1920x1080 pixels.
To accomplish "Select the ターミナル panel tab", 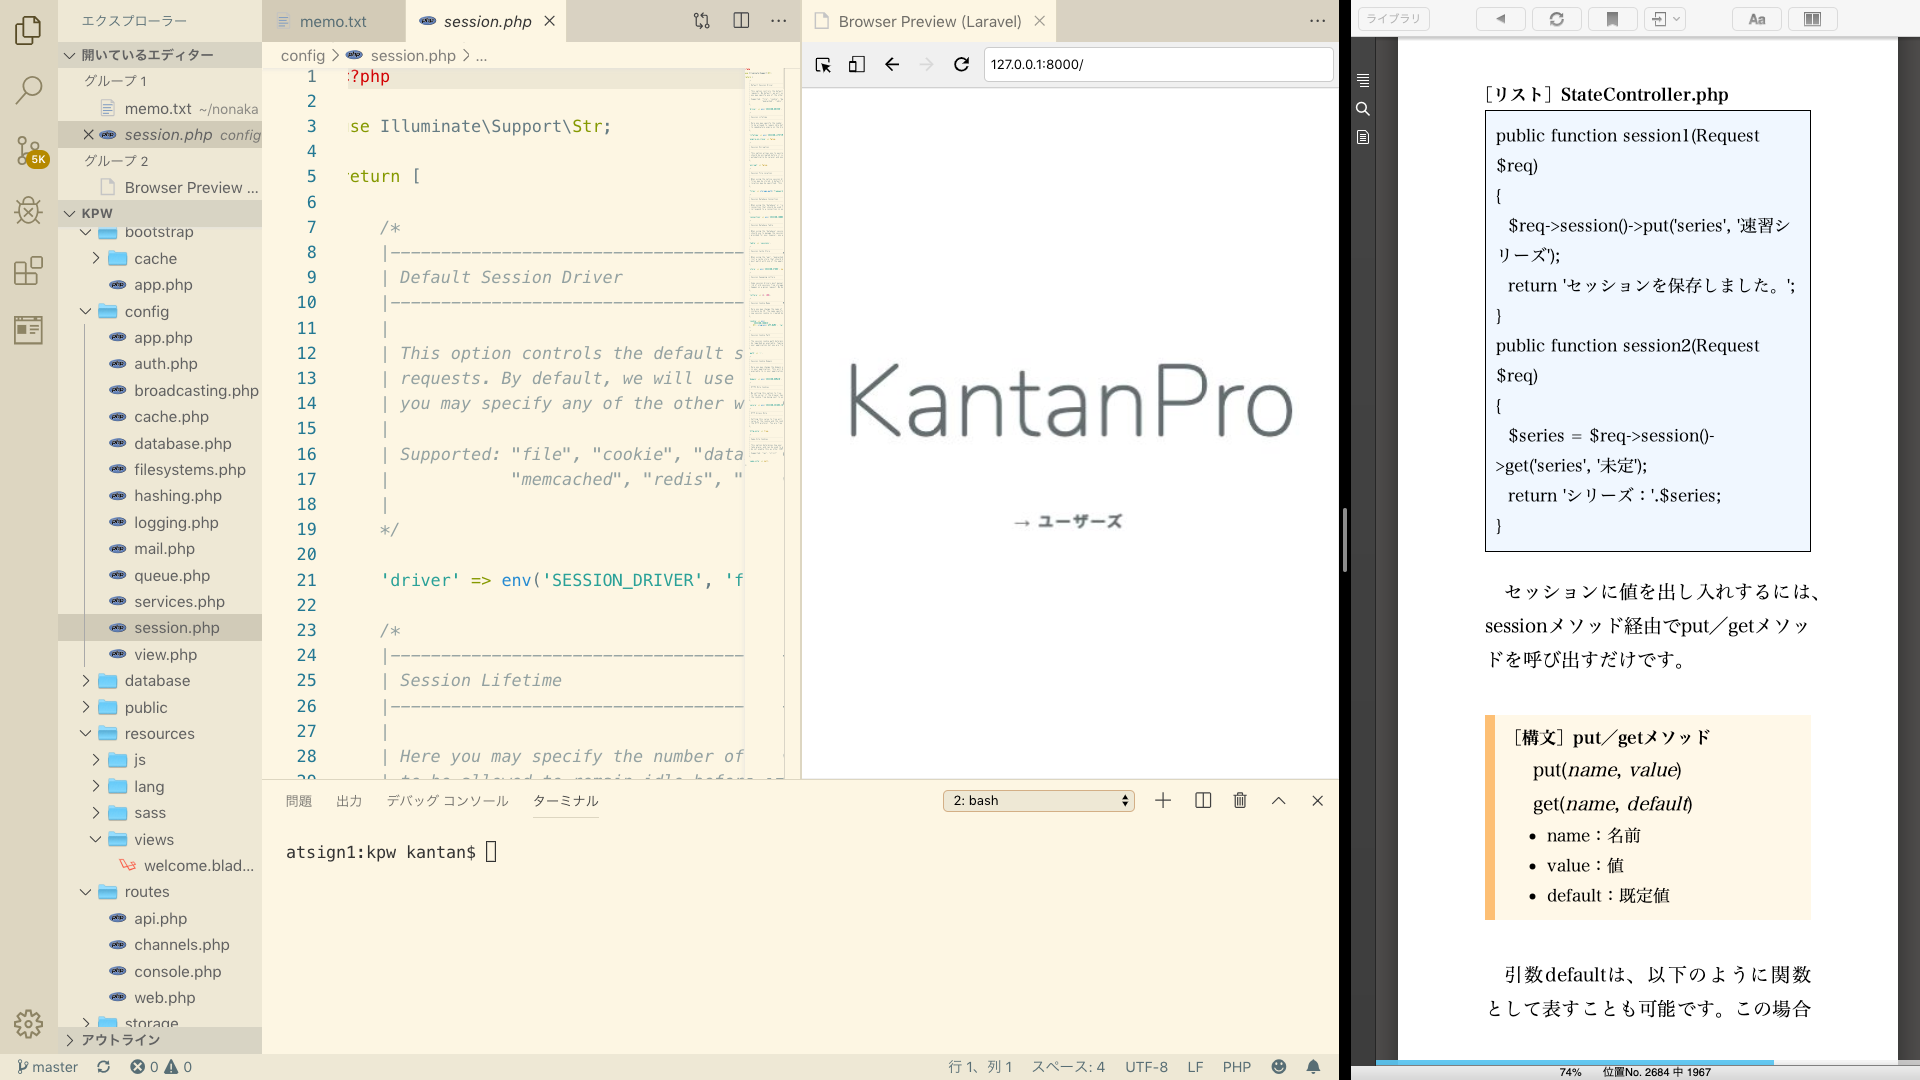I will (x=565, y=800).
